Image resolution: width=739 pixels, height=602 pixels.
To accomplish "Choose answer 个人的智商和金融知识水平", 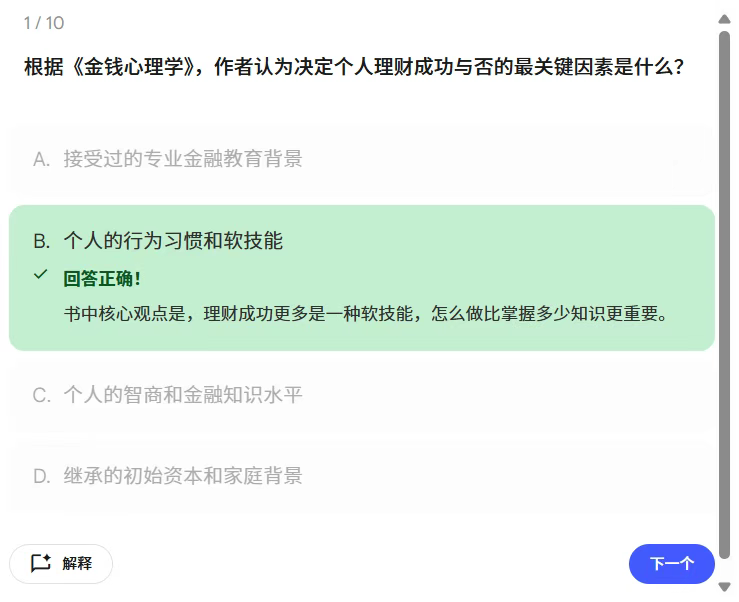I will [x=182, y=395].
